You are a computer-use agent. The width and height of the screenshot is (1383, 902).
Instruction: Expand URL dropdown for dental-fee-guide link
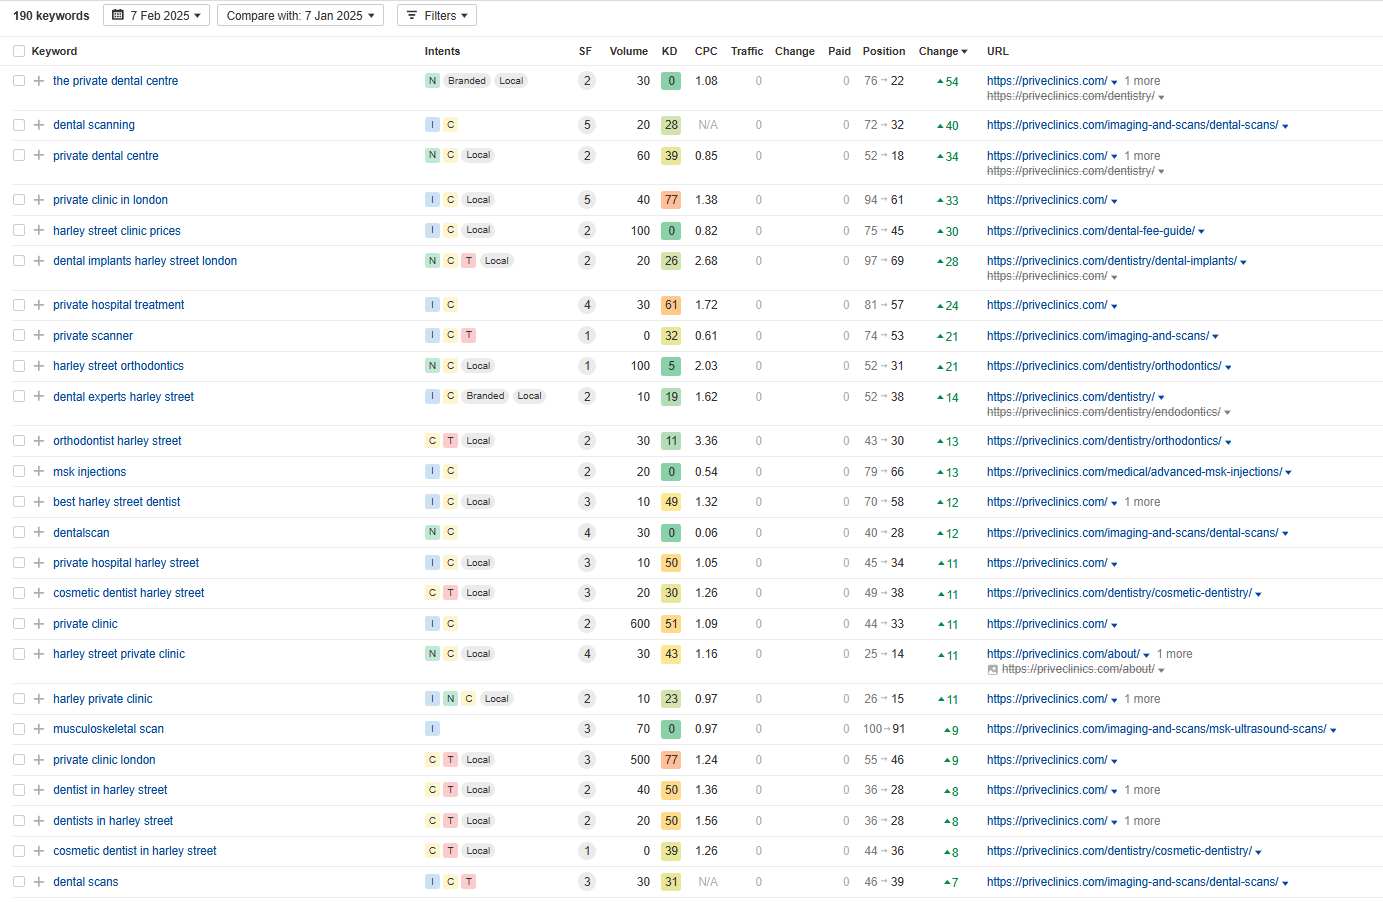[x=1201, y=232]
